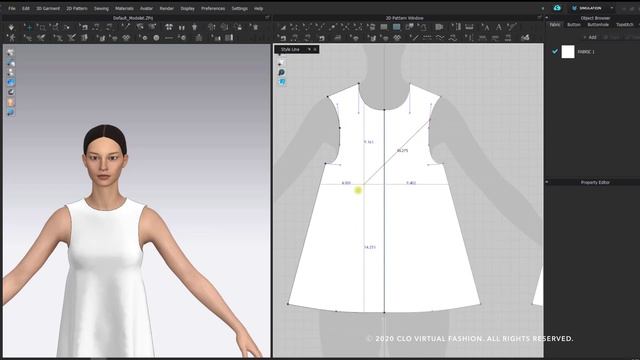Open the Edit menu
This screenshot has width=640, height=360.
click(26, 8)
